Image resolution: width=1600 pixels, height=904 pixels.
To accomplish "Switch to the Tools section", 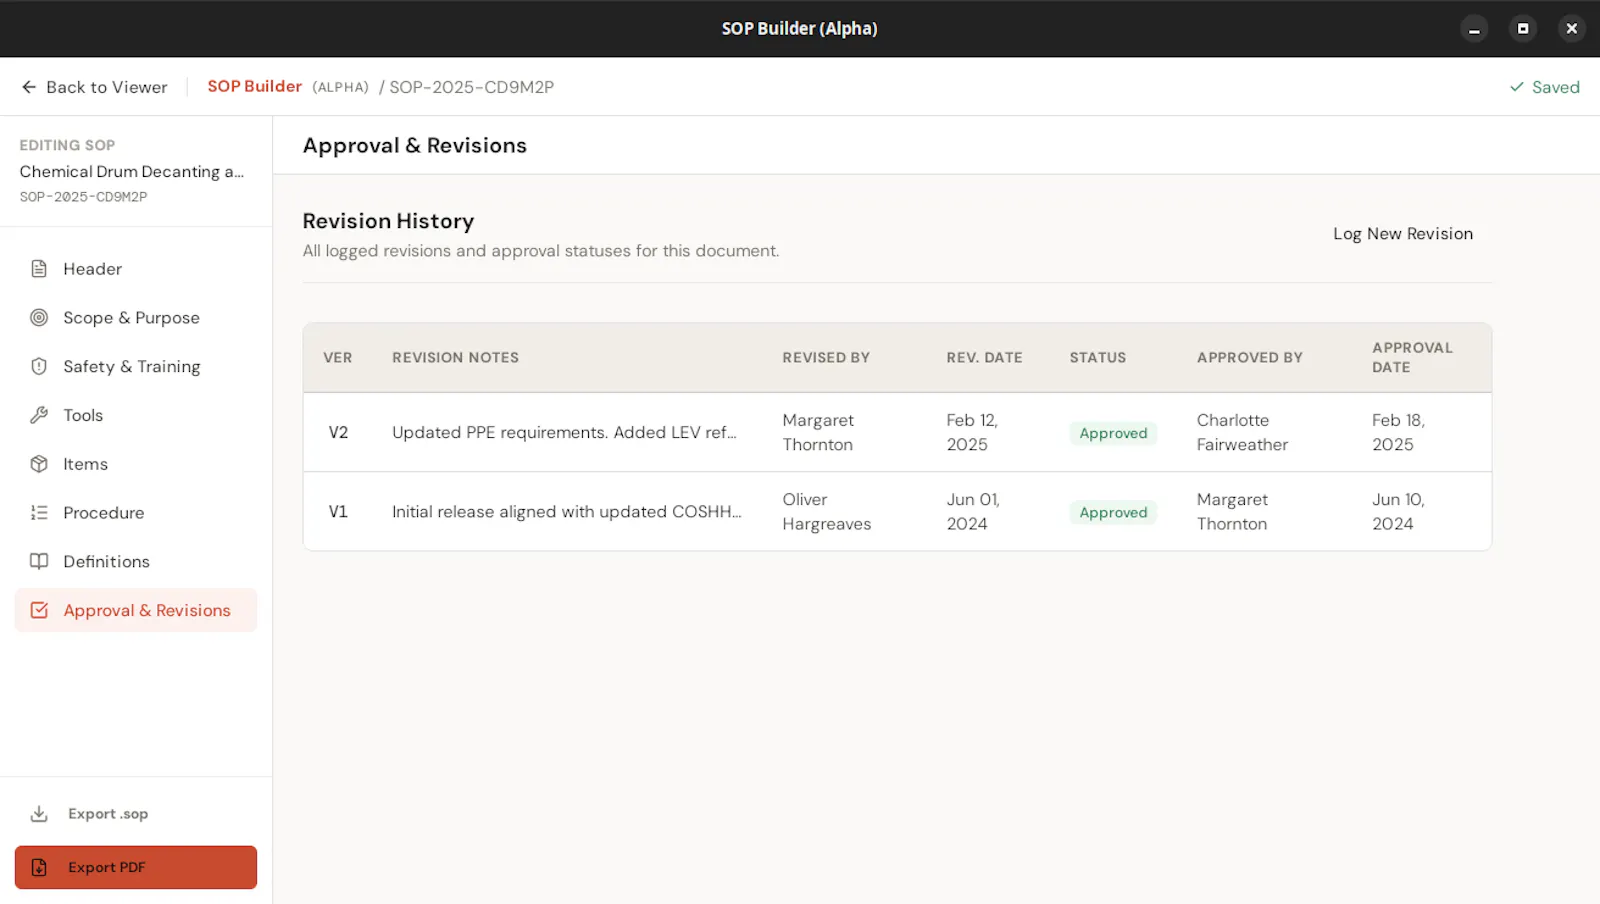I will pos(136,415).
